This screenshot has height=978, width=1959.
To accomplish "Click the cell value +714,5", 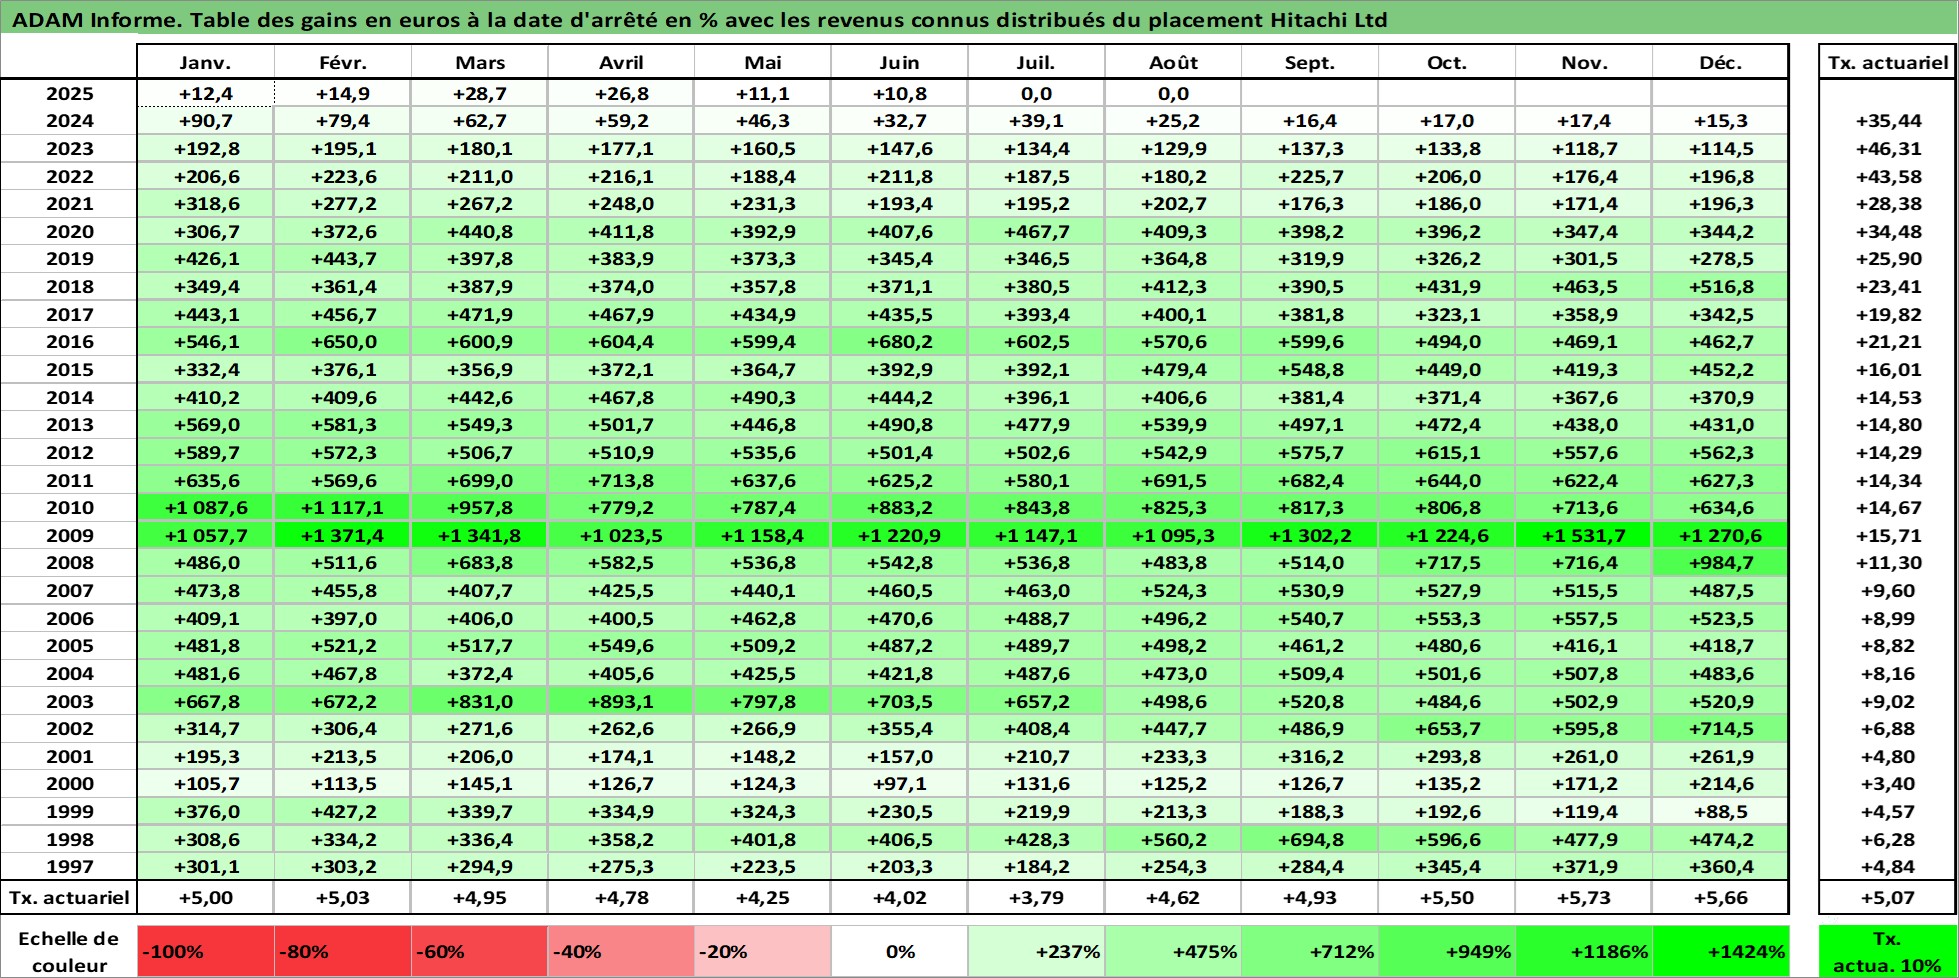I will coord(1720,729).
